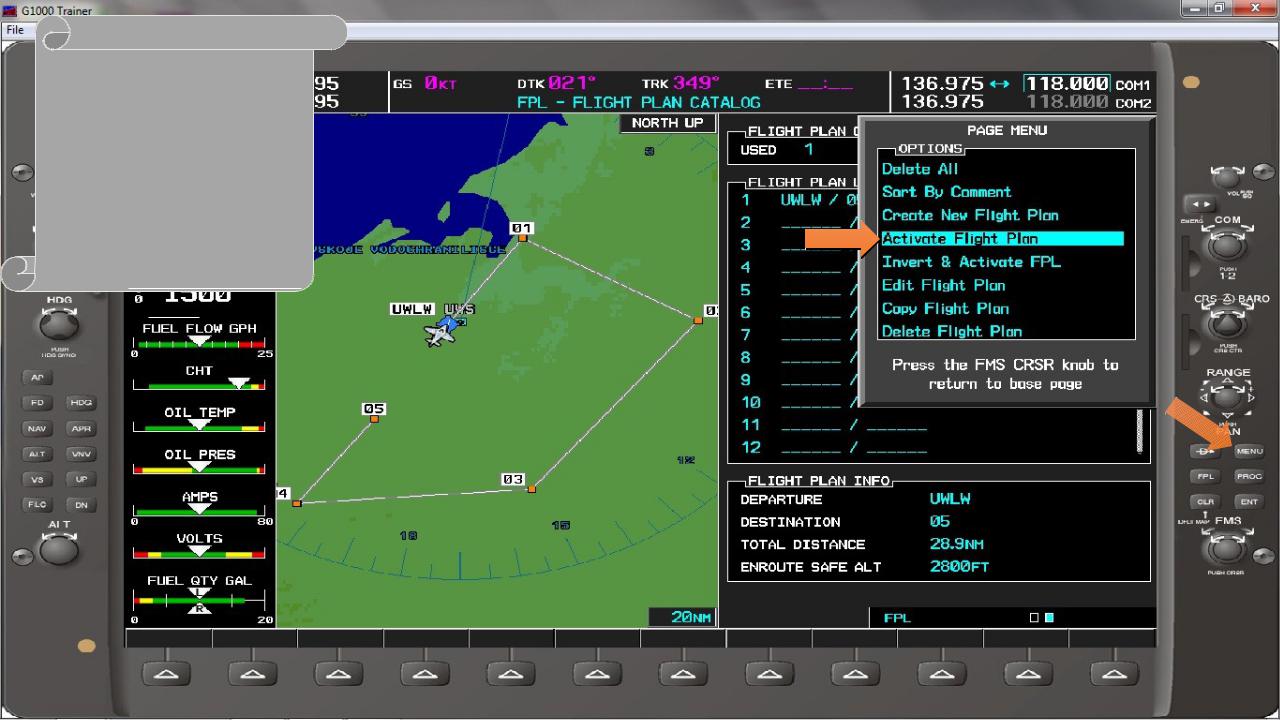1280x720 pixels.
Task: Toggle the HDG mode key
Action: (x=80, y=403)
